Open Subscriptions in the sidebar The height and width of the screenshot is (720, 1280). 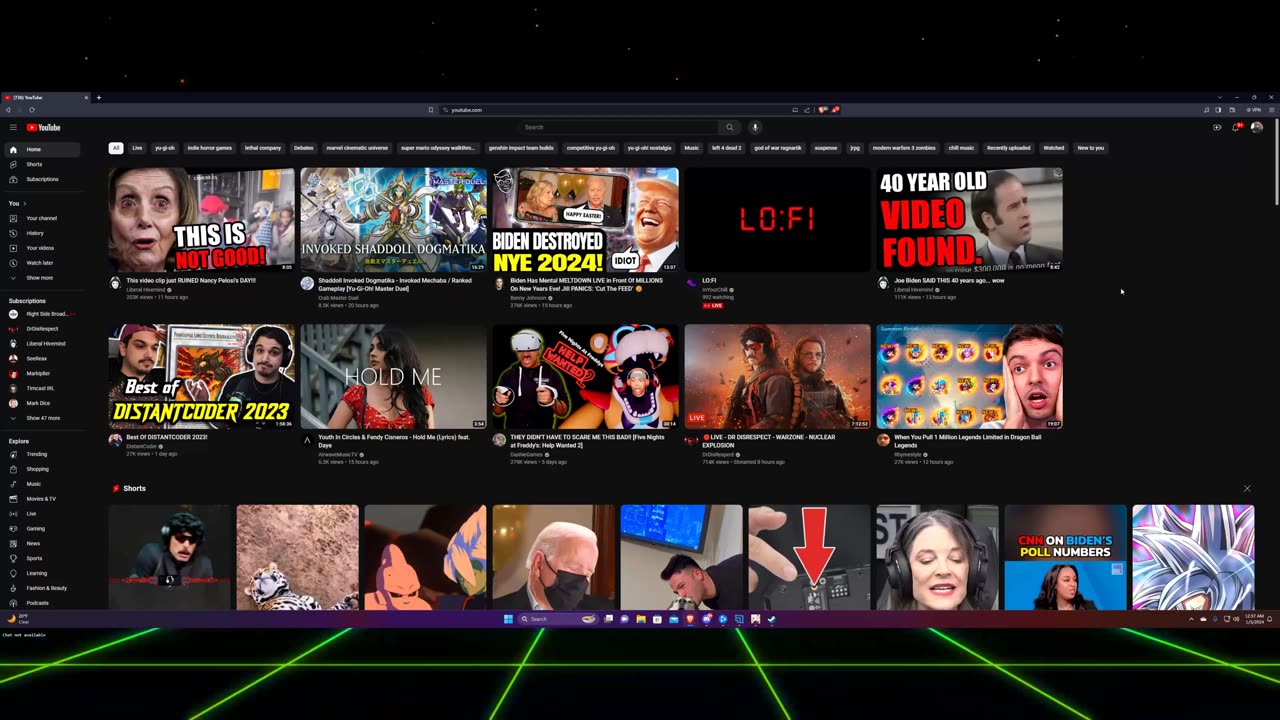tap(43, 179)
